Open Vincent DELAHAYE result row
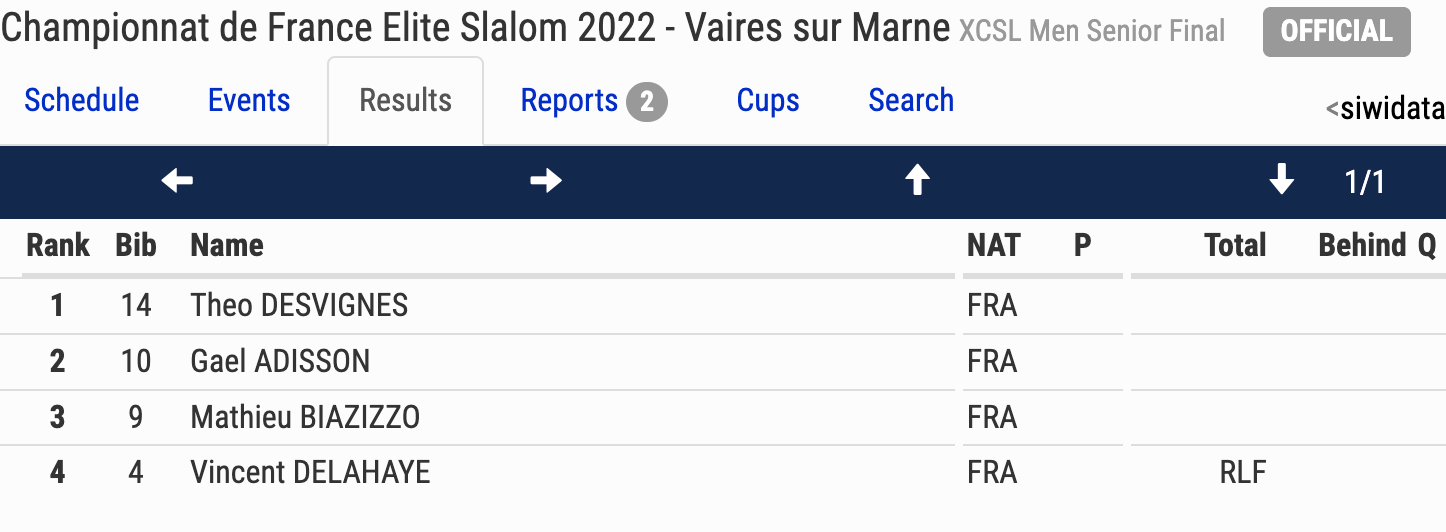Viewport: 1446px width, 532px height. coord(723,472)
